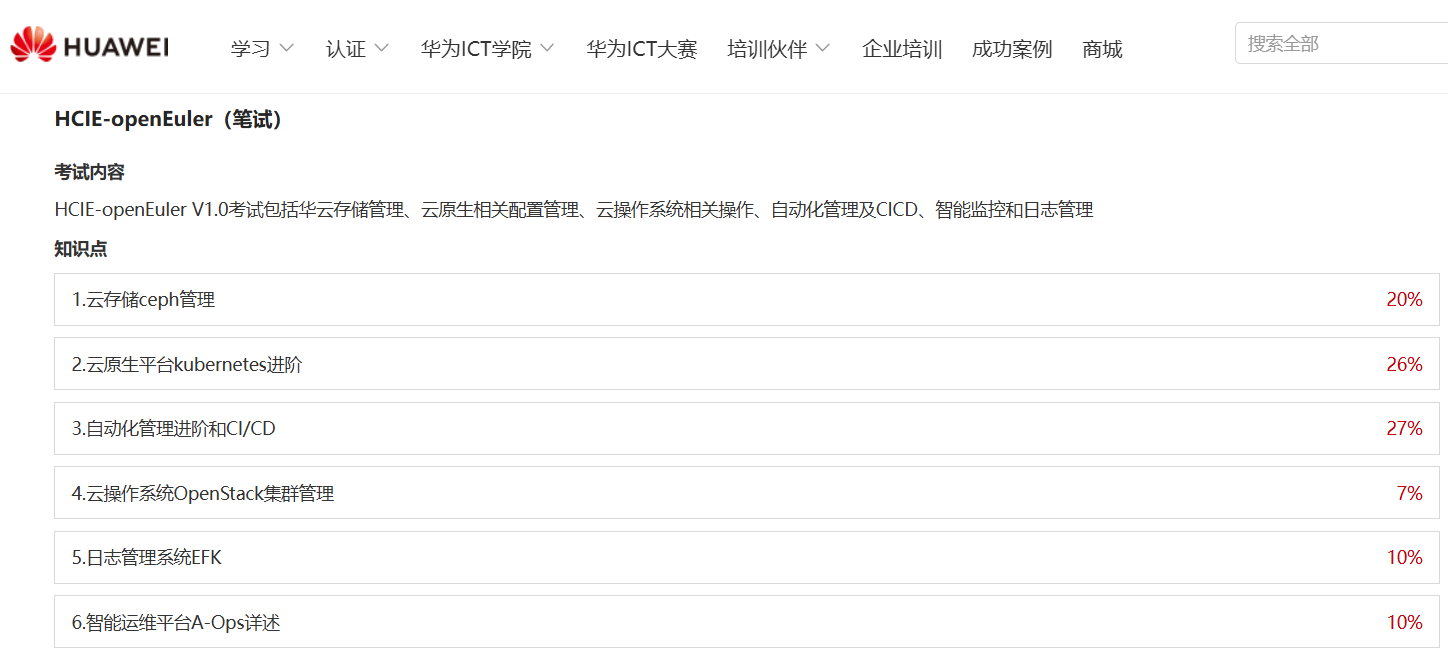Screen dimensions: 1448x654
Task: Click the 10% value for A-Ops
Action: 1404,622
